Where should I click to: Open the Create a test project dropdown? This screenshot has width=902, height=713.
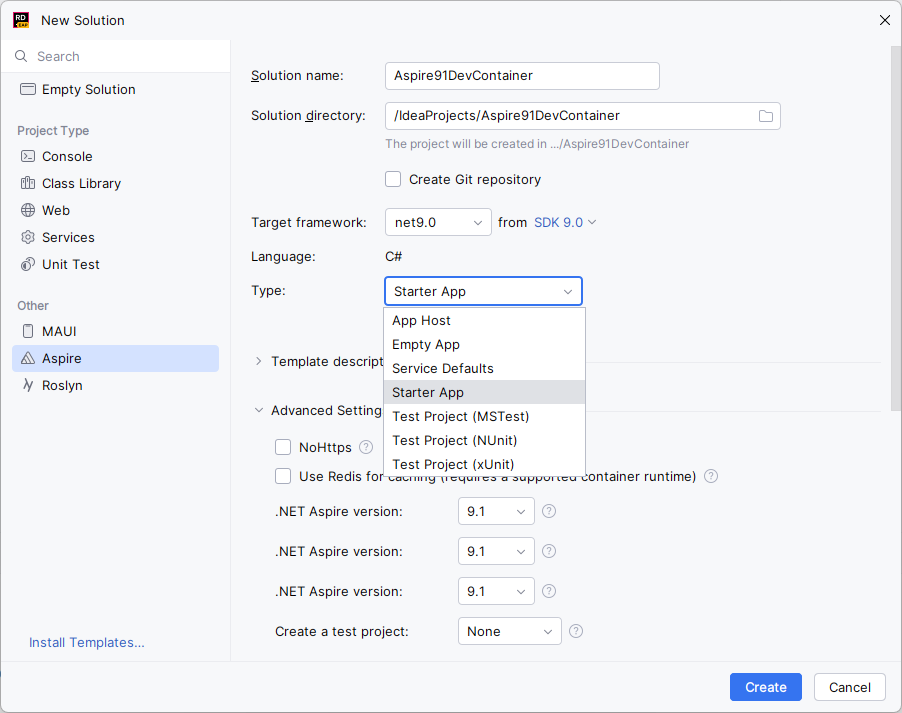point(509,632)
